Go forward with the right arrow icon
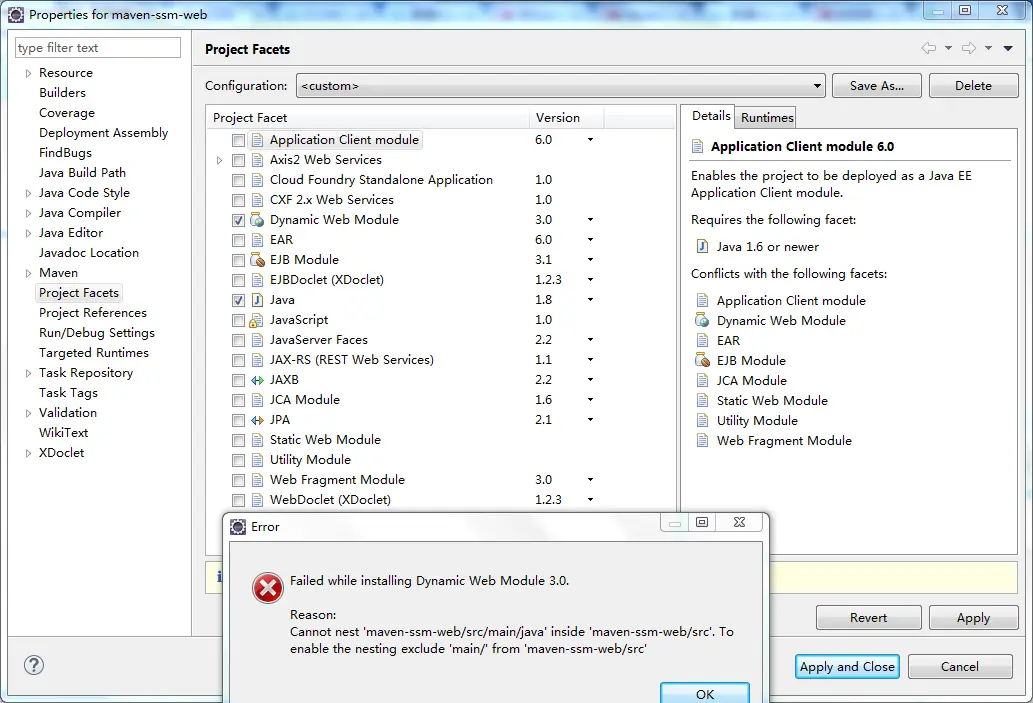Viewport: 1033px width, 703px height. [x=968, y=48]
